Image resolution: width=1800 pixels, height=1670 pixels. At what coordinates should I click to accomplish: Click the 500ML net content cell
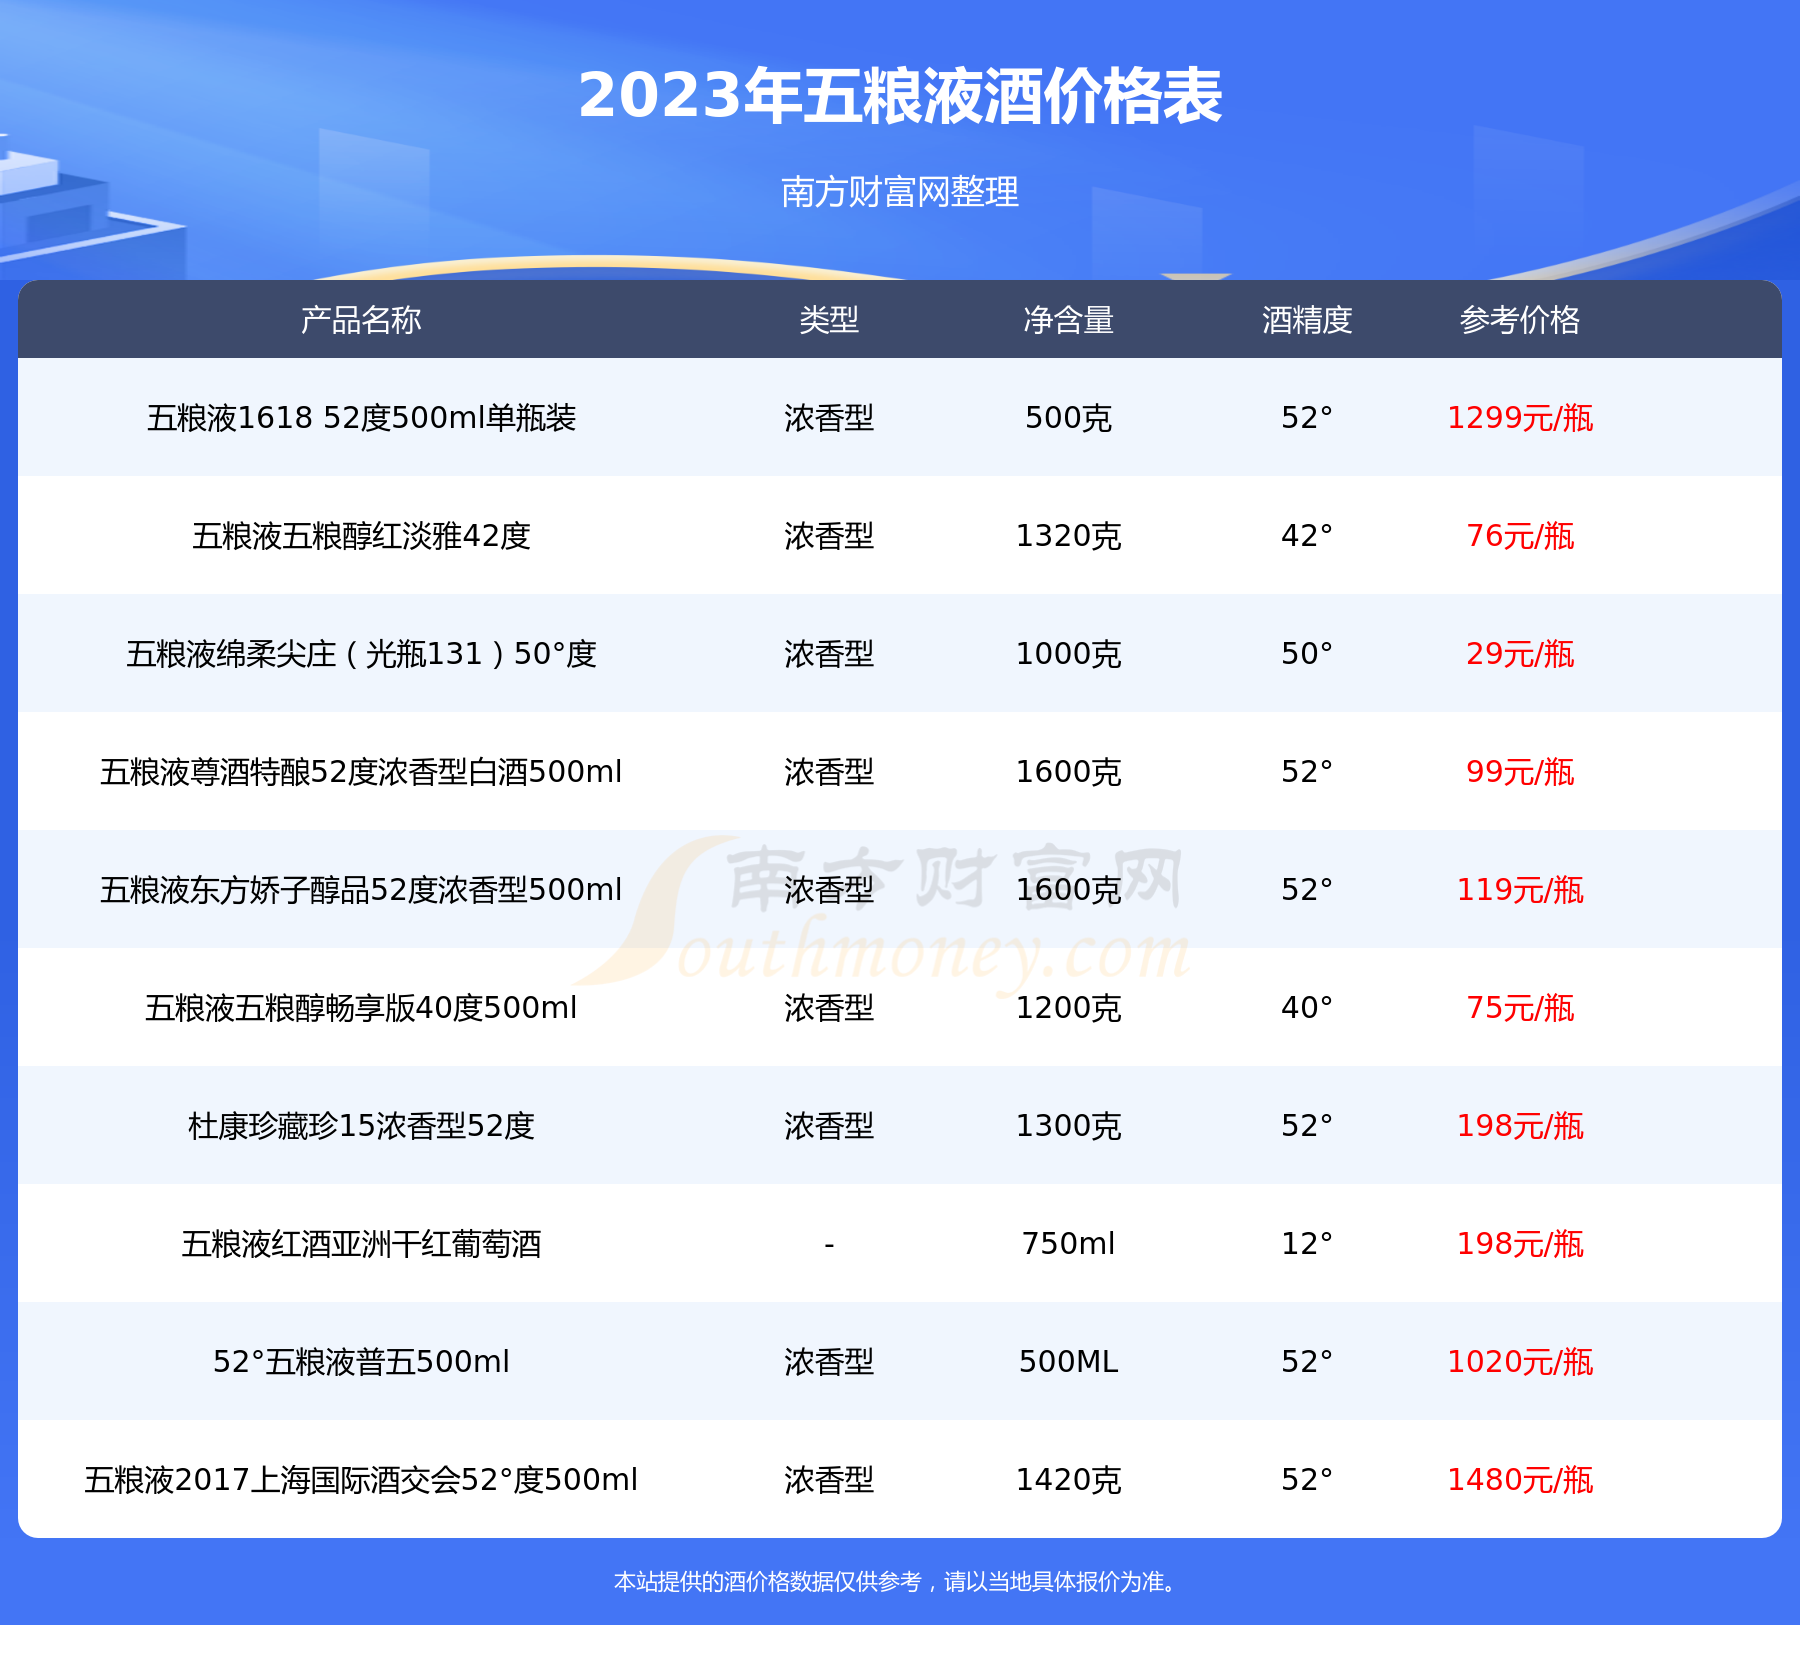click(x=1069, y=1362)
